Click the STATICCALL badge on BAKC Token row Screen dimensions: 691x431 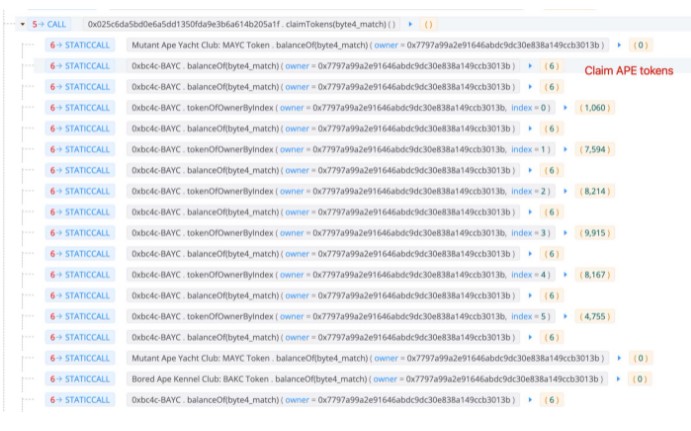[x=81, y=379]
